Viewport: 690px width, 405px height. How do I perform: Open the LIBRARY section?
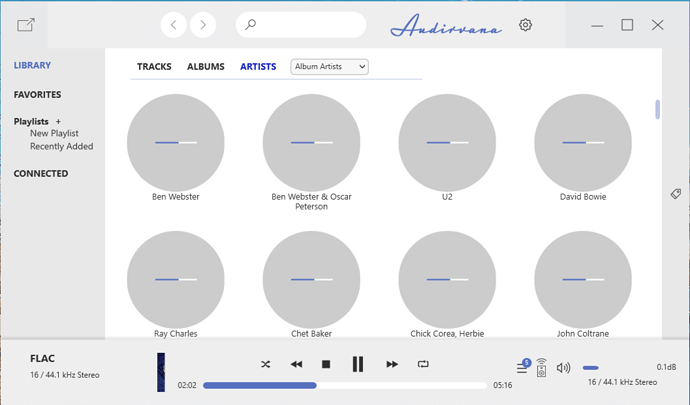click(32, 65)
